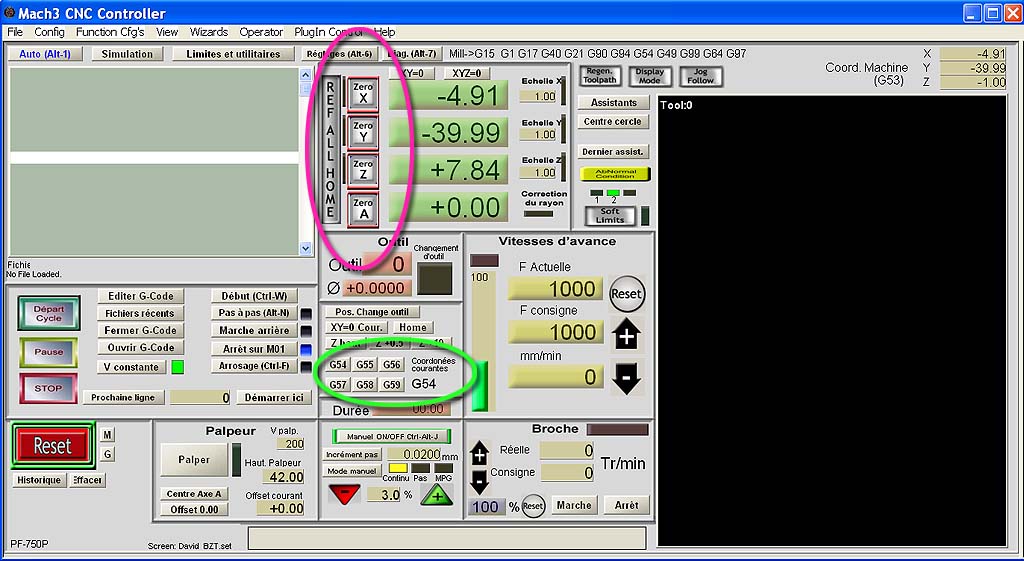1024x561 pixels.
Task: Reset spindle override round Reset button
Action: click(x=533, y=506)
